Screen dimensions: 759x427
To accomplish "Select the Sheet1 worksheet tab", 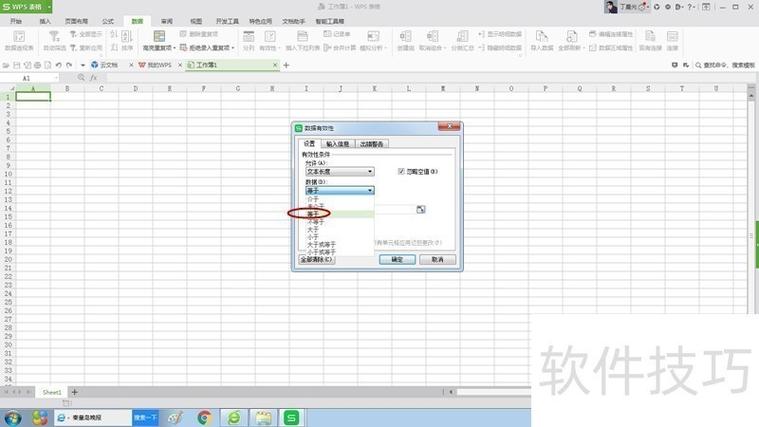I will [52, 392].
